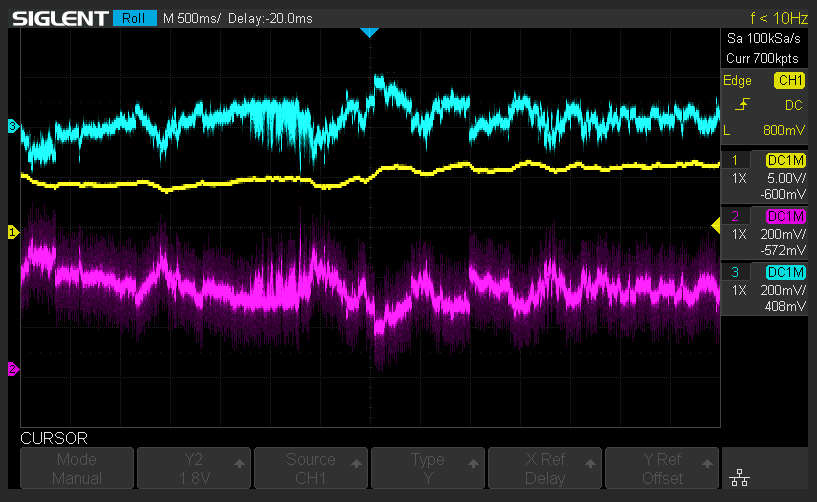Click the trigger level L label
817x502 pixels.
click(x=727, y=130)
